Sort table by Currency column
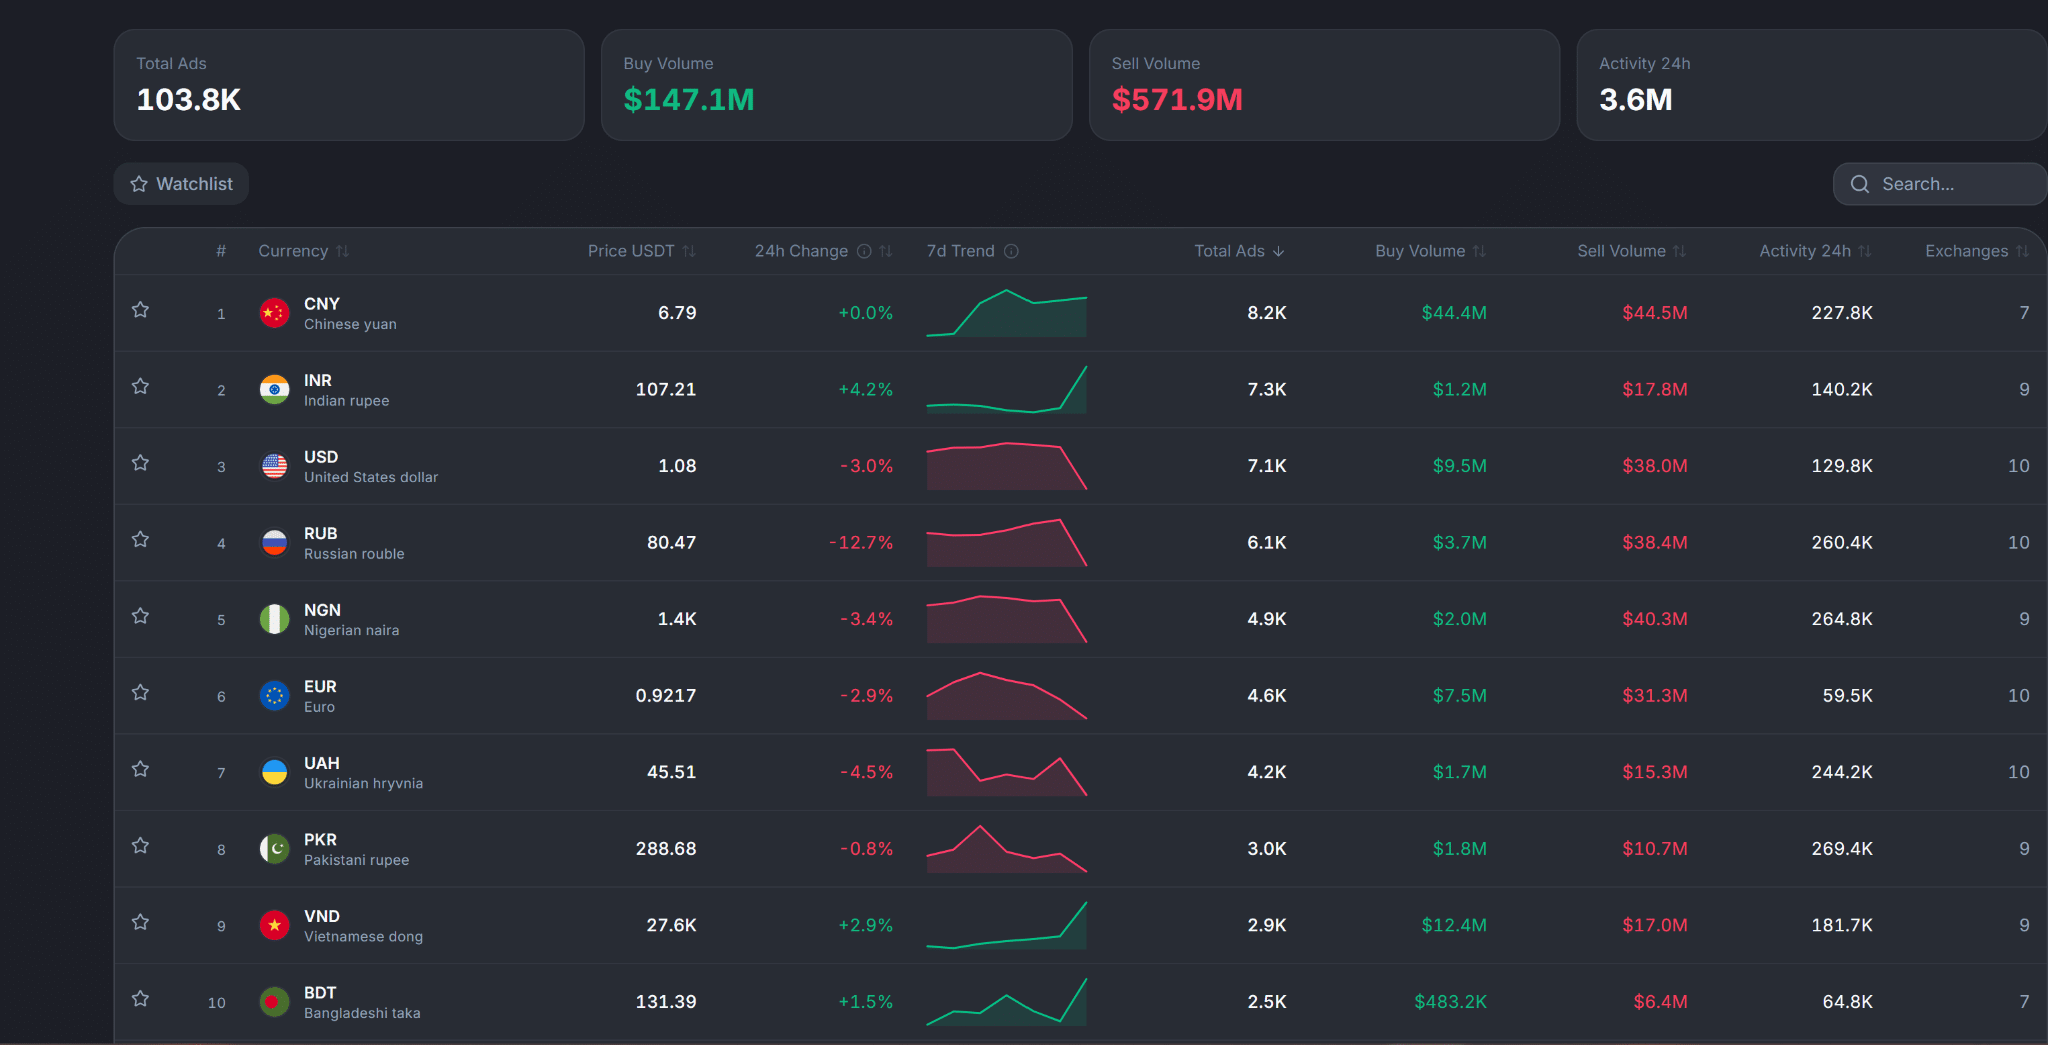 pos(304,251)
